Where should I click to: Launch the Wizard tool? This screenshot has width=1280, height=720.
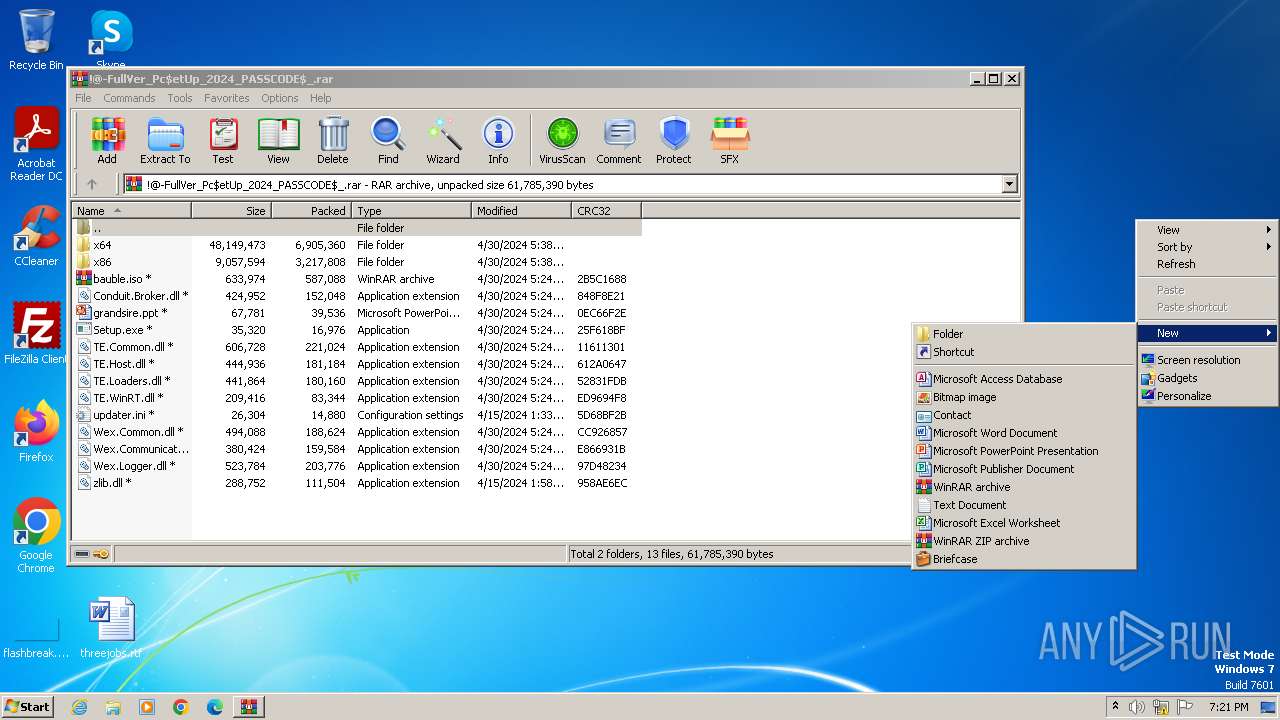[443, 141]
